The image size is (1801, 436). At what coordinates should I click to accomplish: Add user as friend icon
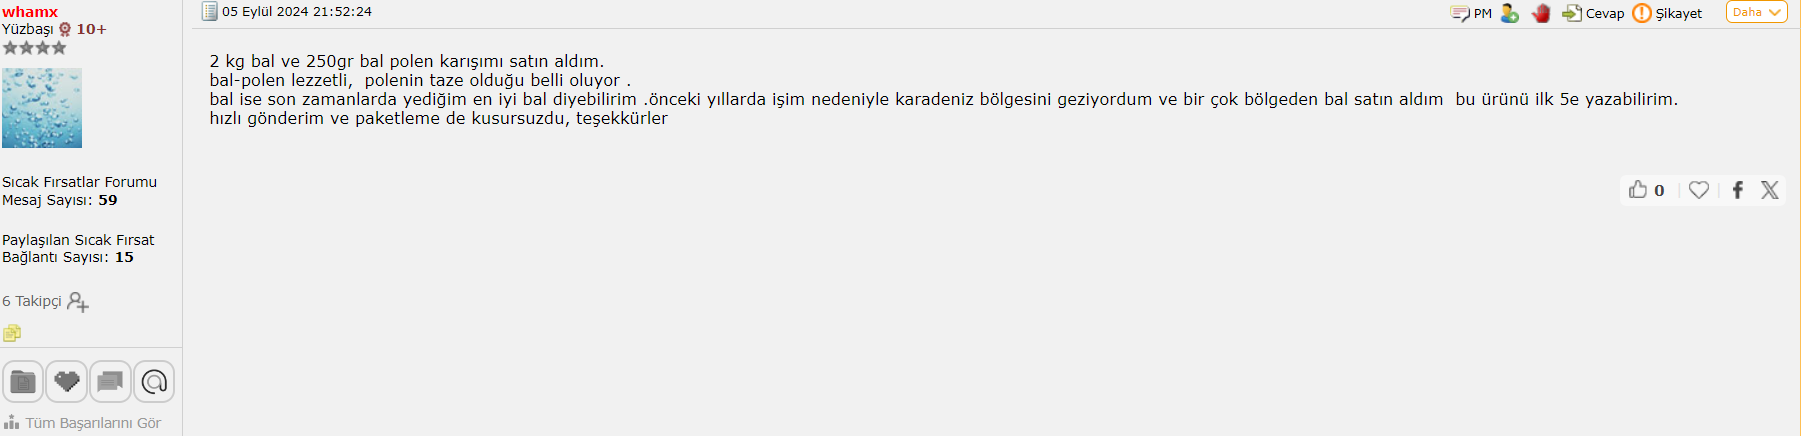click(x=1510, y=13)
